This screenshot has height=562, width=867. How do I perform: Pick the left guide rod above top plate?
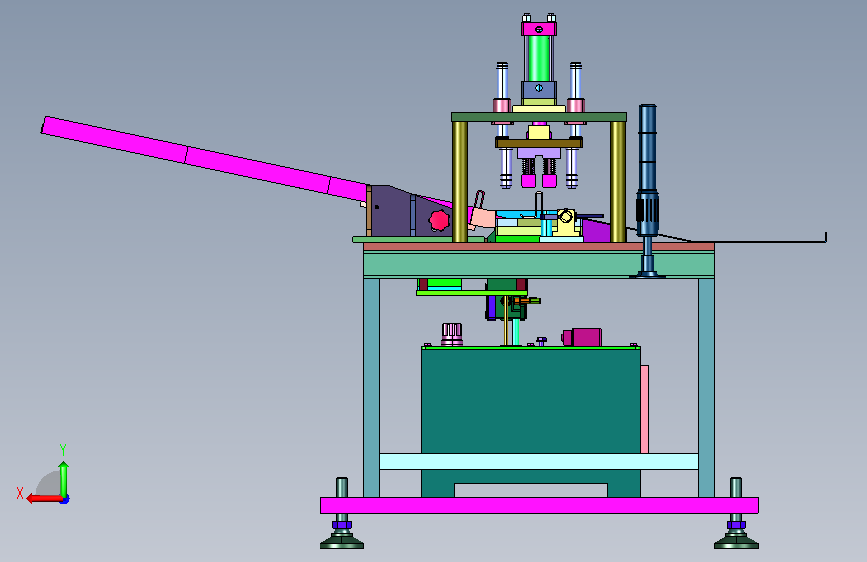point(502,81)
